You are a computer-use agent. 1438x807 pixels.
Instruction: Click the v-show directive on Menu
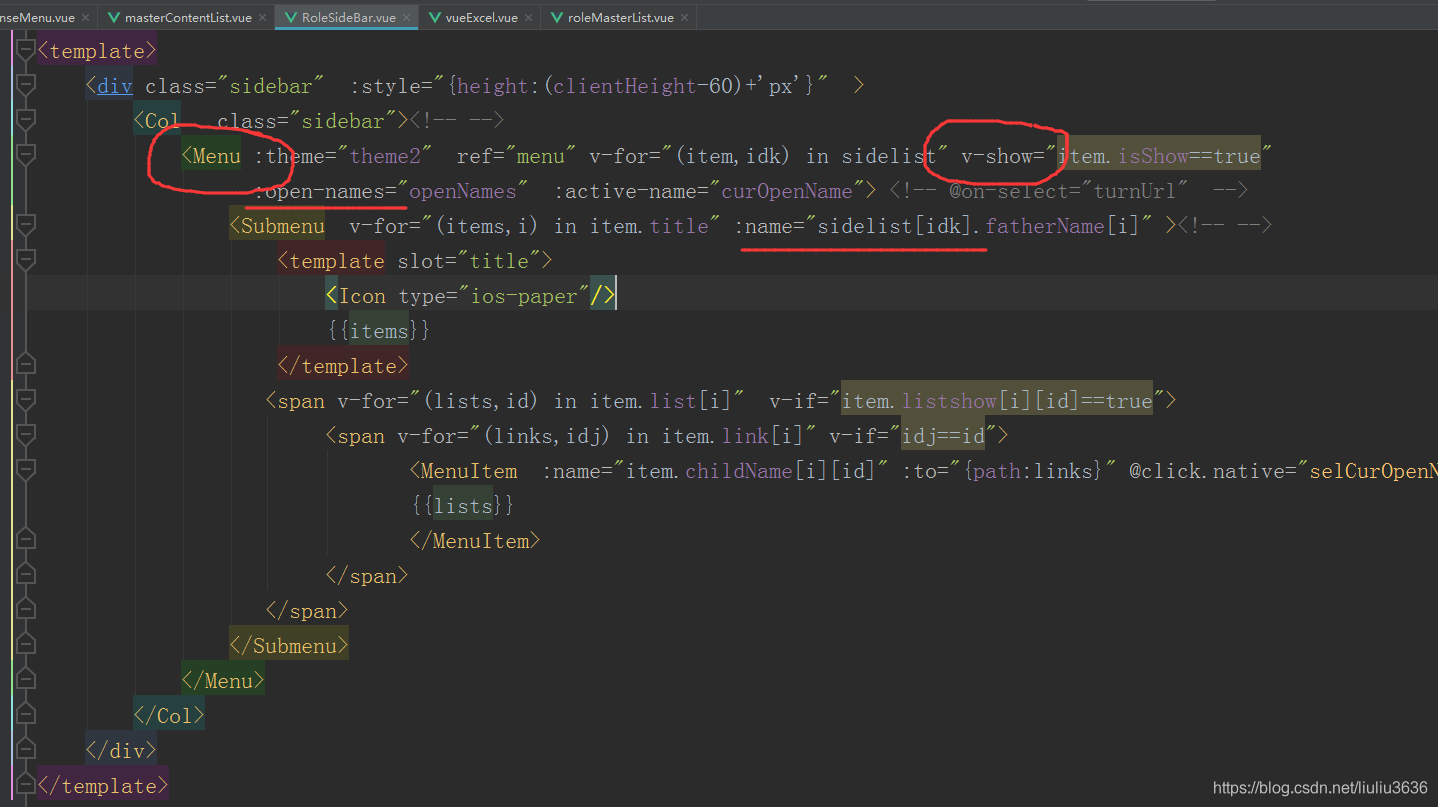(x=996, y=156)
